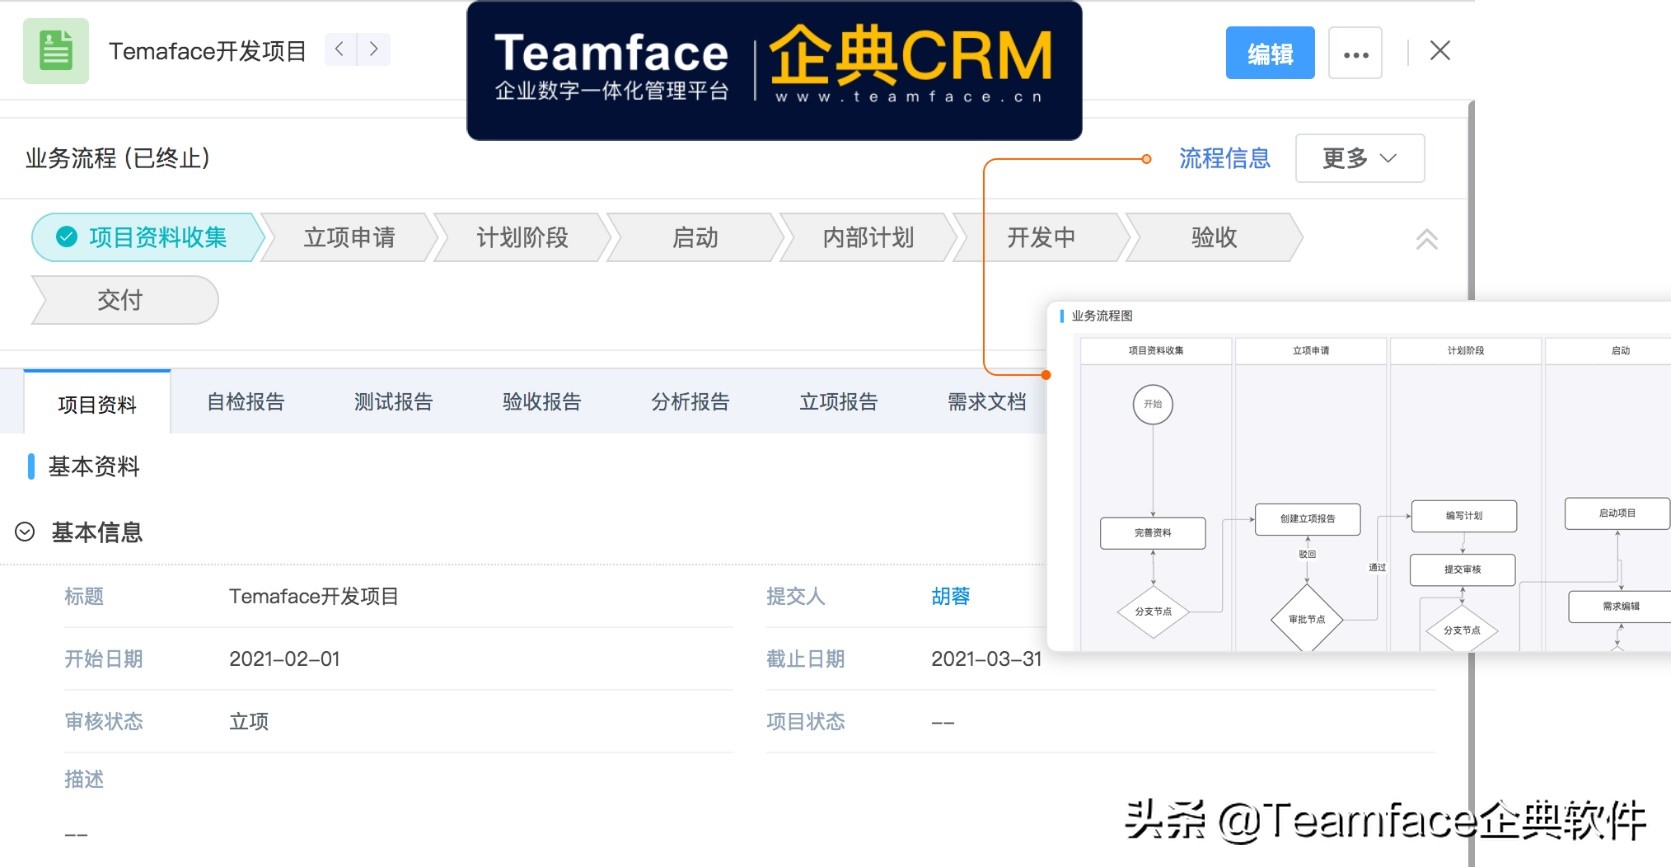Select the 立项申请 stage

pos(349,237)
